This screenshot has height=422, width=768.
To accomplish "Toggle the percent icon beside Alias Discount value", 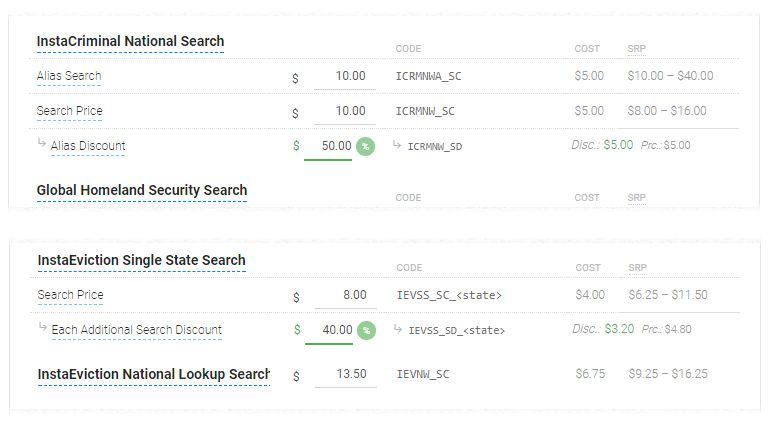I will [x=365, y=146].
